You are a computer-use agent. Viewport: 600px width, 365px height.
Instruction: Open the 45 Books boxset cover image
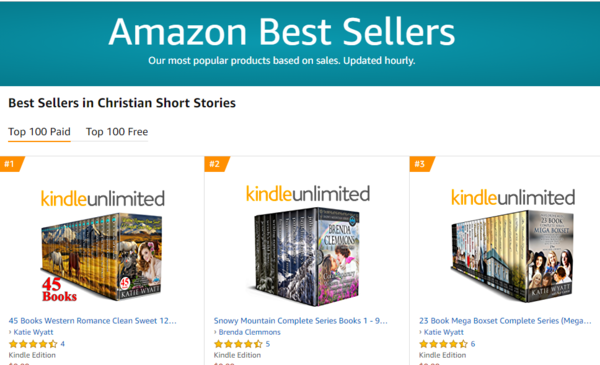pos(101,258)
